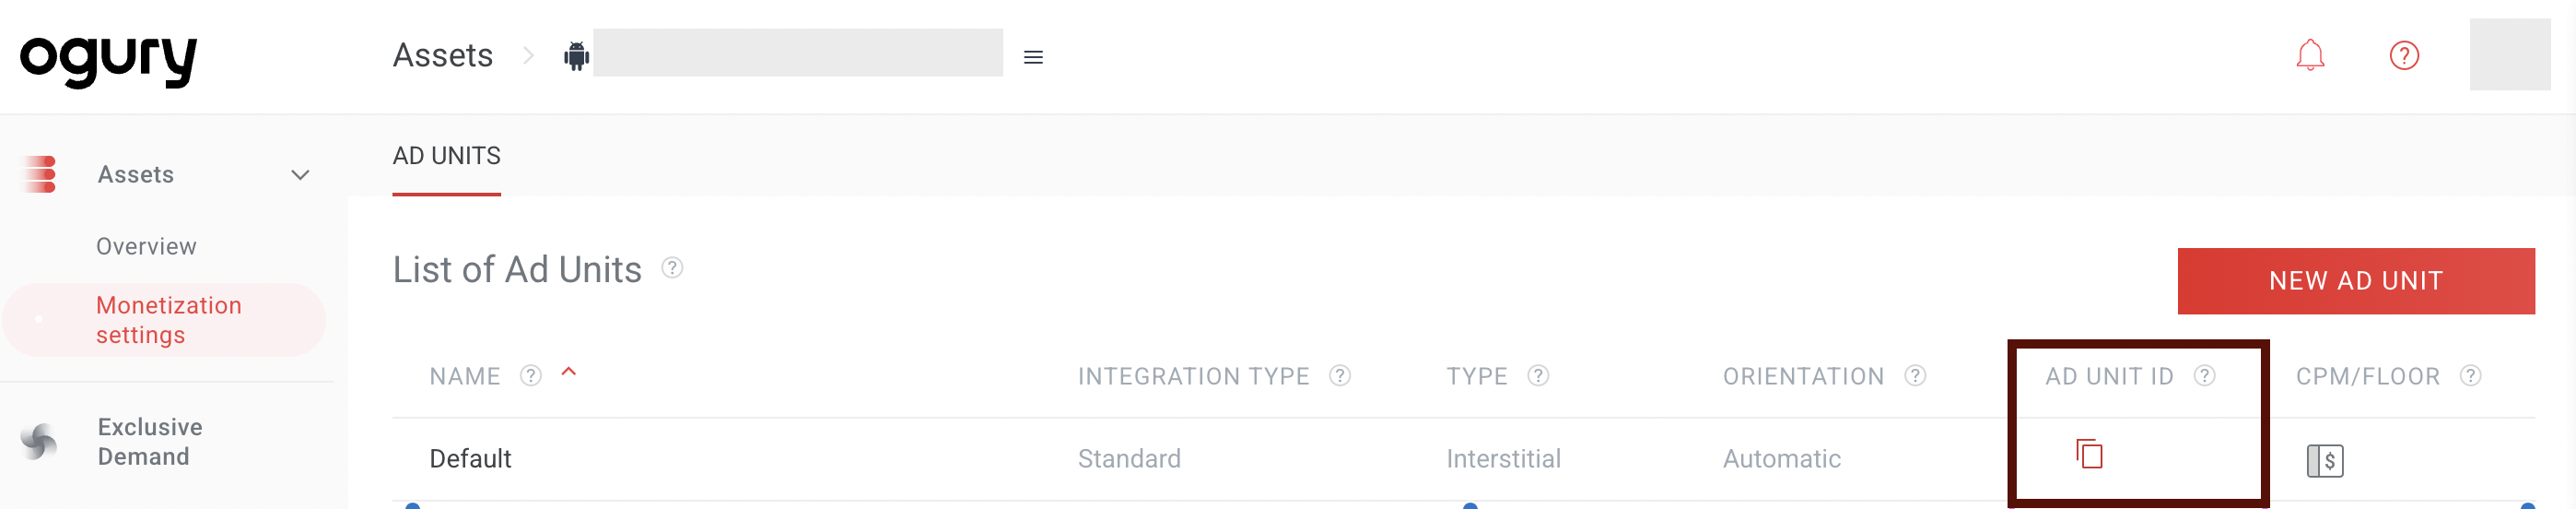Show the CPM/Floor column help tooltip
Viewport: 2576px width, 509px height.
click(x=2470, y=376)
